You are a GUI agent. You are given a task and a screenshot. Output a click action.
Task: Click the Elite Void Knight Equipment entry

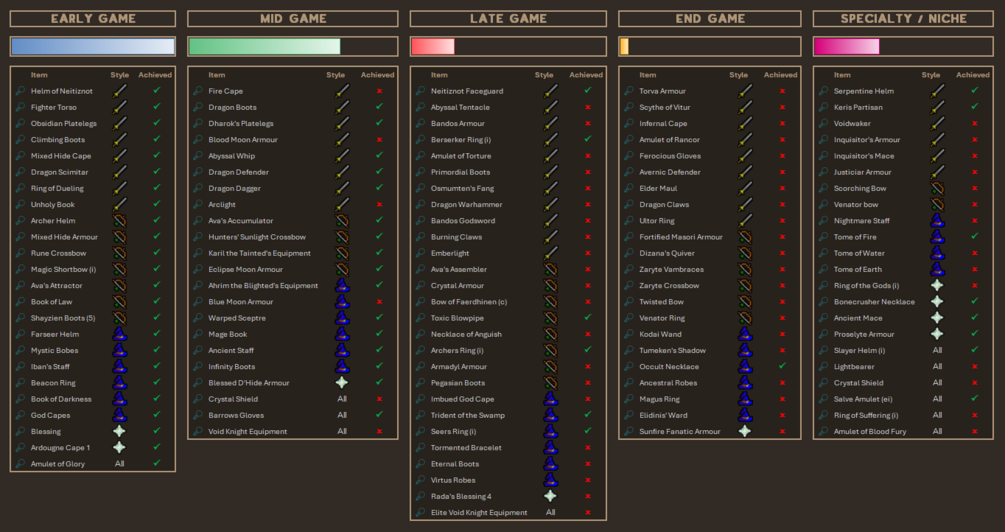(479, 513)
